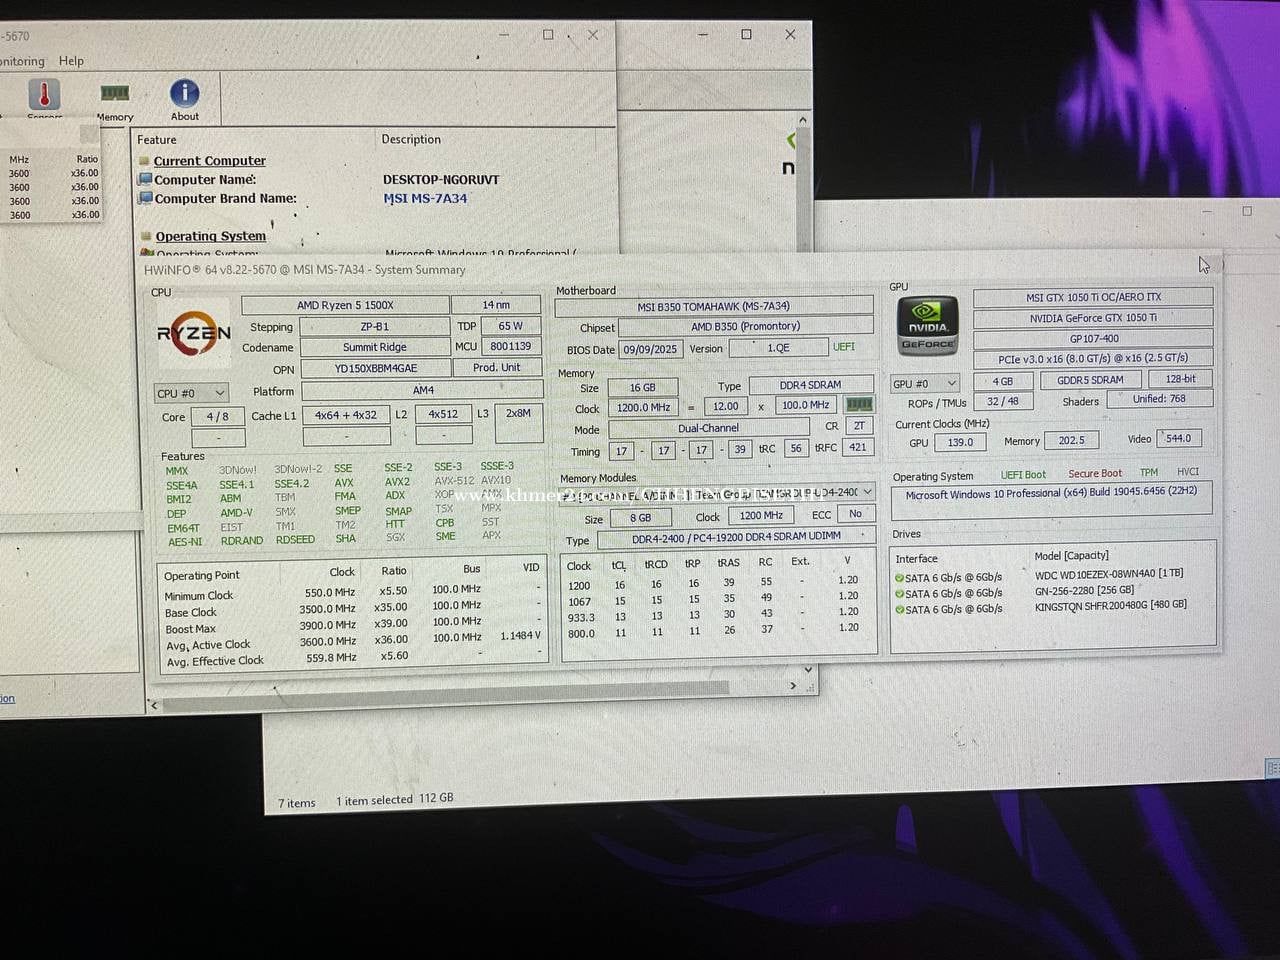1280x960 pixels.
Task: Click the MSI MS-7A34 brand name link
Action: 425,199
